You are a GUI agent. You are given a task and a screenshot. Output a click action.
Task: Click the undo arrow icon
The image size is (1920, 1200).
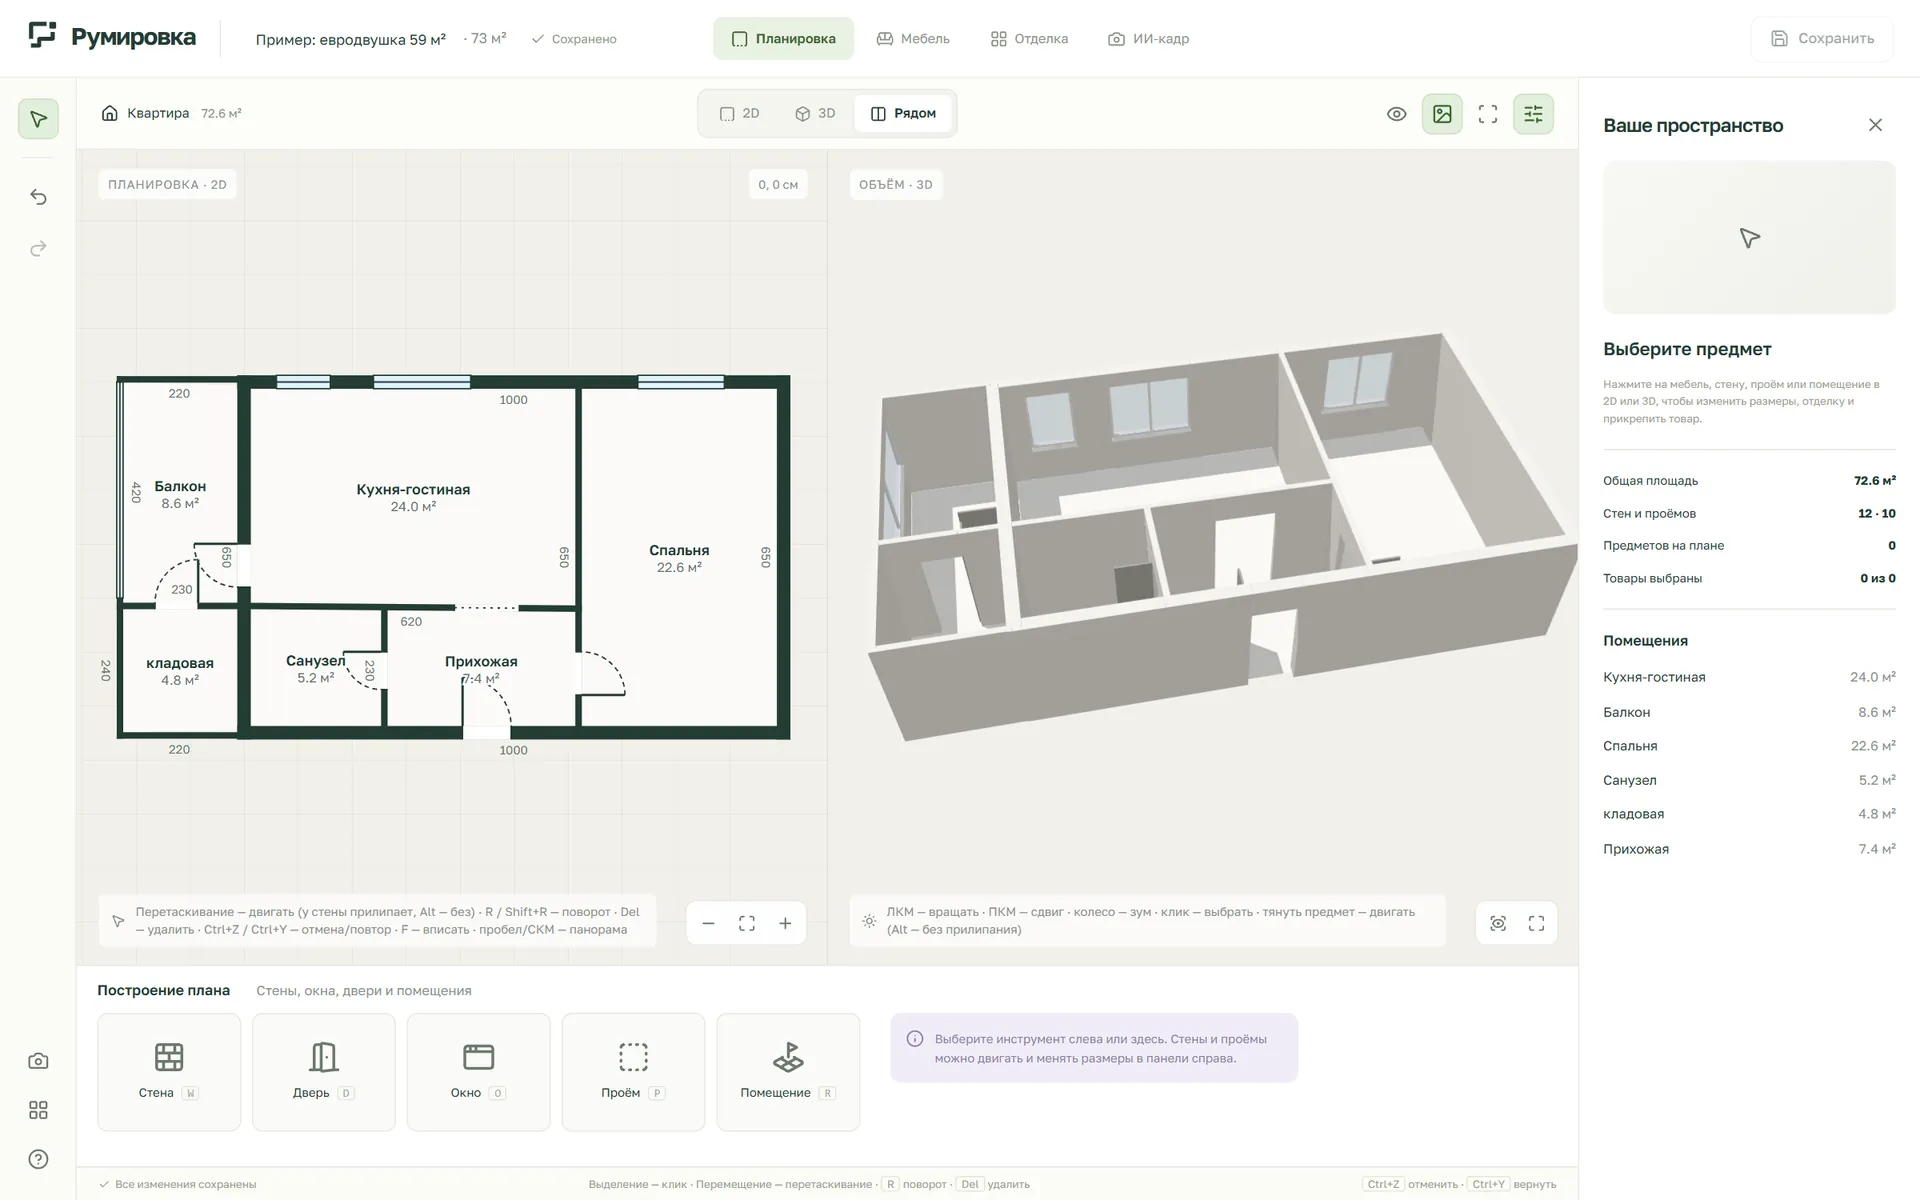[38, 197]
